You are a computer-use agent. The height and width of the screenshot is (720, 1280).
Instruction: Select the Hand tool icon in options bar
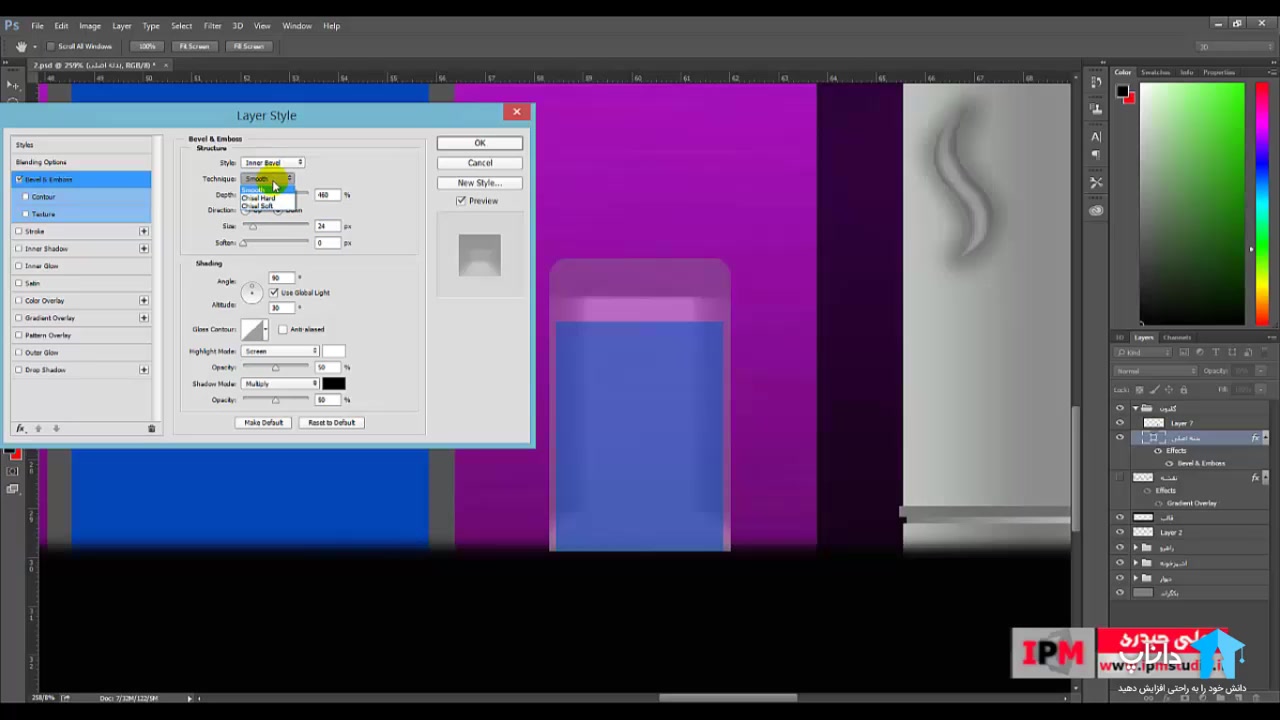click(21, 46)
